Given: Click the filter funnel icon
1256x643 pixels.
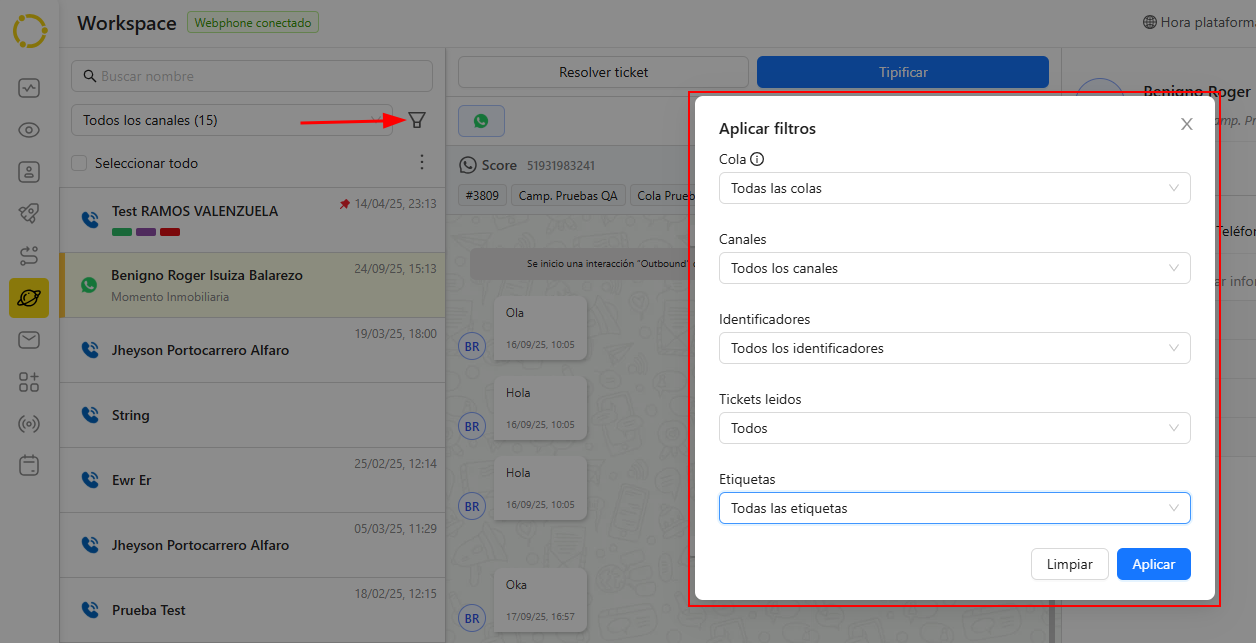Looking at the screenshot, I should [417, 120].
